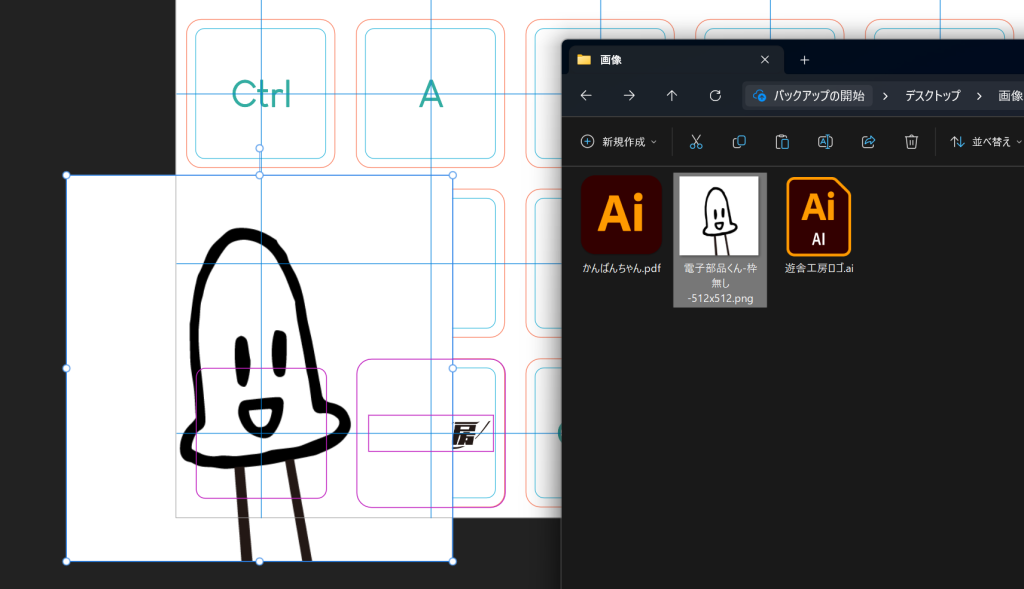Rename the selected file via toolbar icon
1024x589 pixels.
pos(825,142)
